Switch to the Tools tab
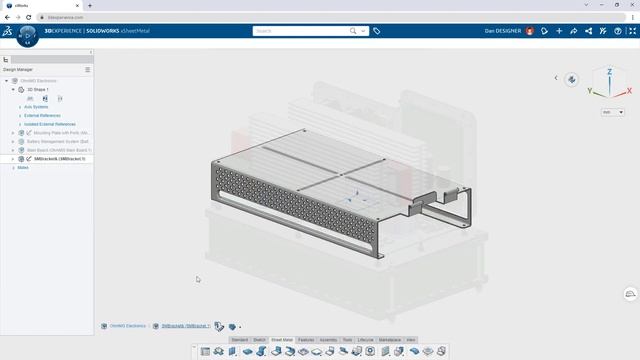 (347, 340)
